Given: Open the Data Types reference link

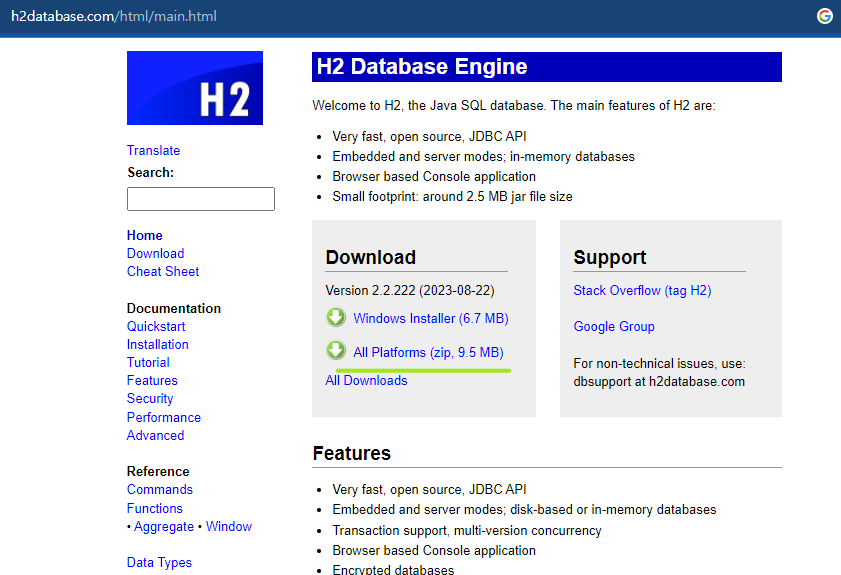Looking at the screenshot, I should [159, 563].
